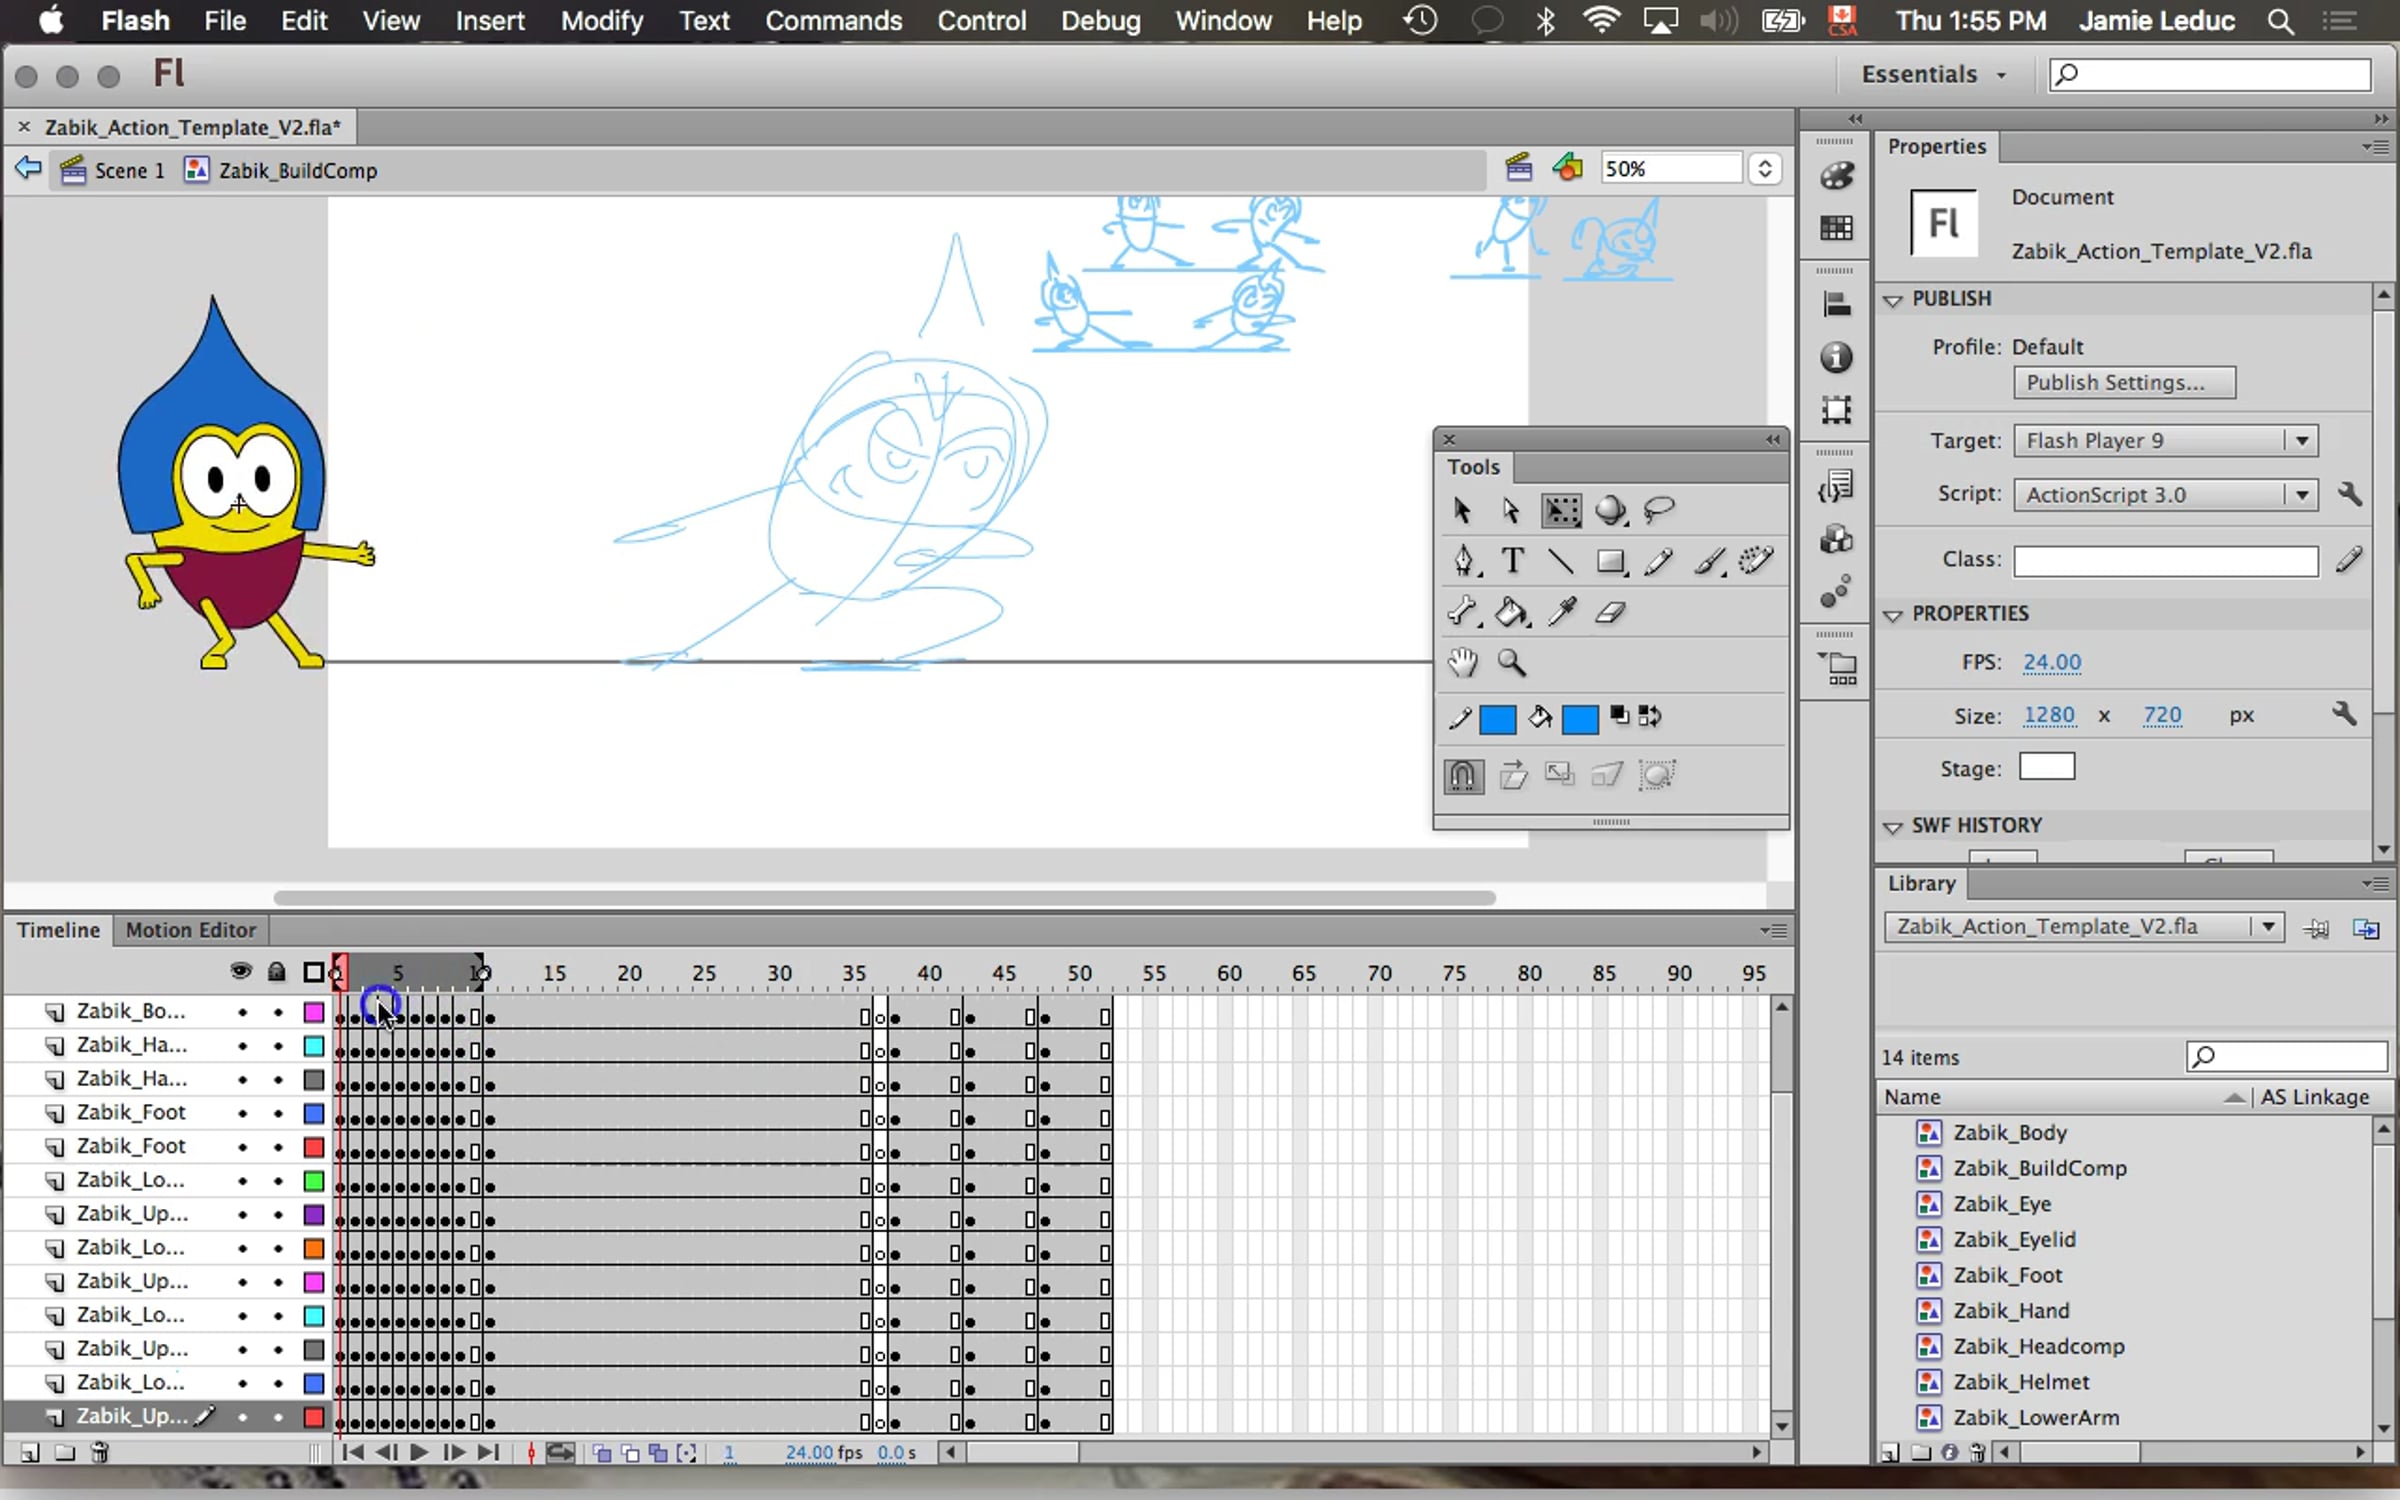Select the Paint Bucket tool
Image resolution: width=2400 pixels, height=1500 pixels.
pos(1510,612)
